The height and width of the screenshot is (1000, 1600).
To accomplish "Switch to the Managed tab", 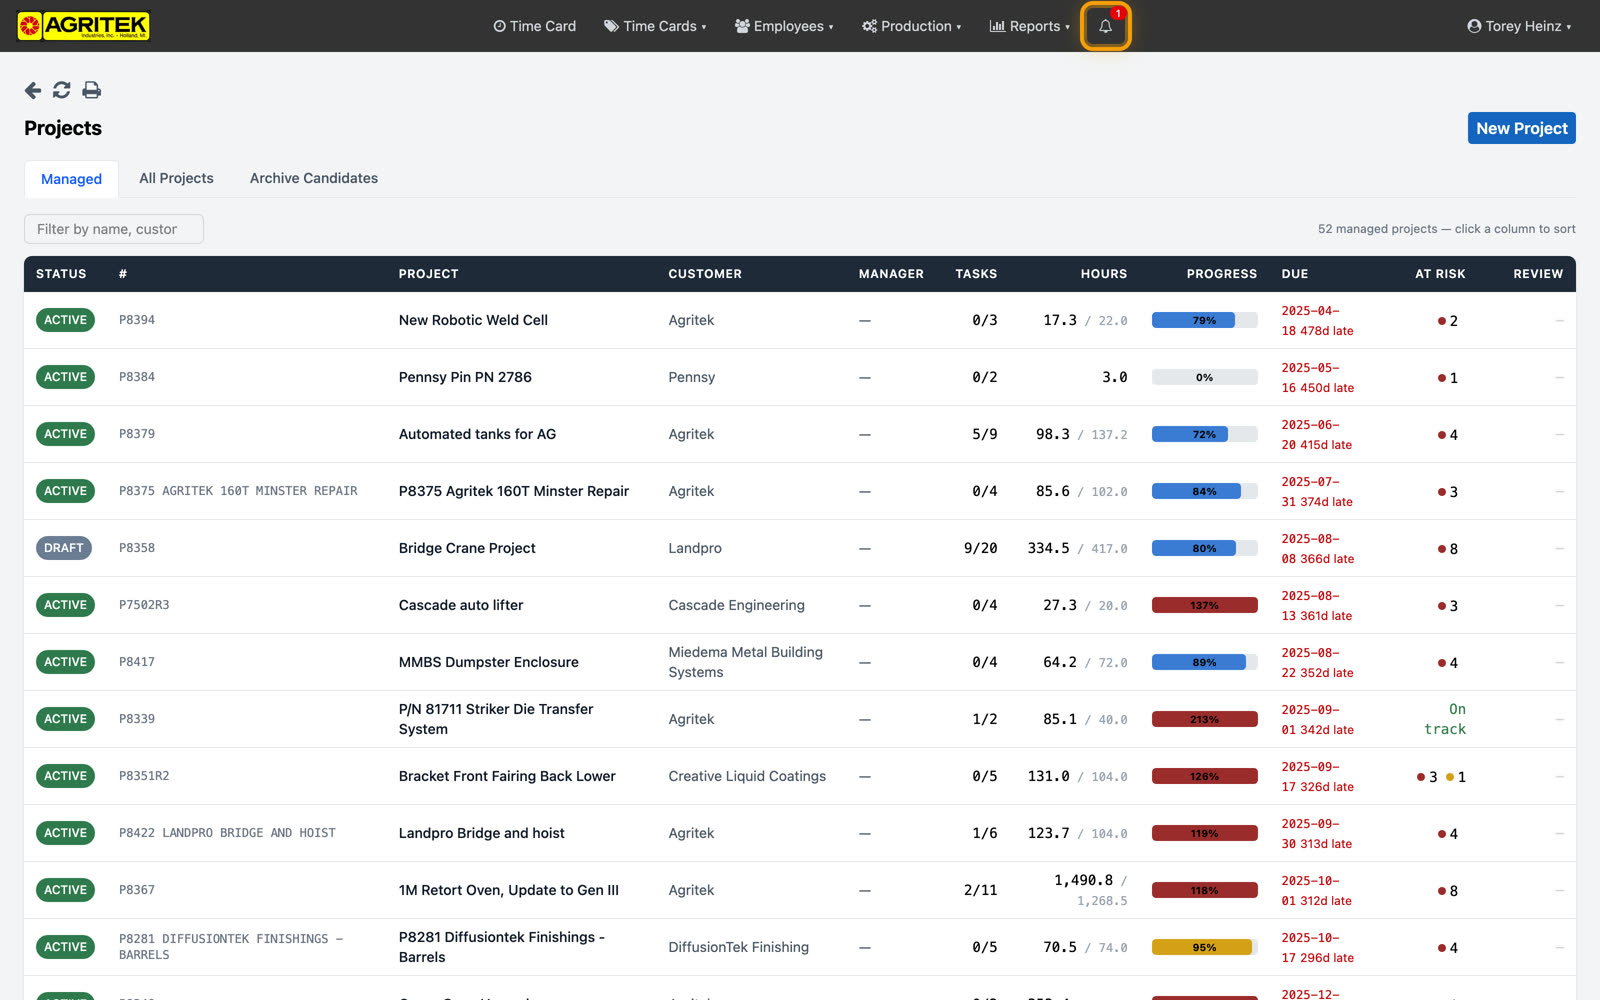I will 71,179.
